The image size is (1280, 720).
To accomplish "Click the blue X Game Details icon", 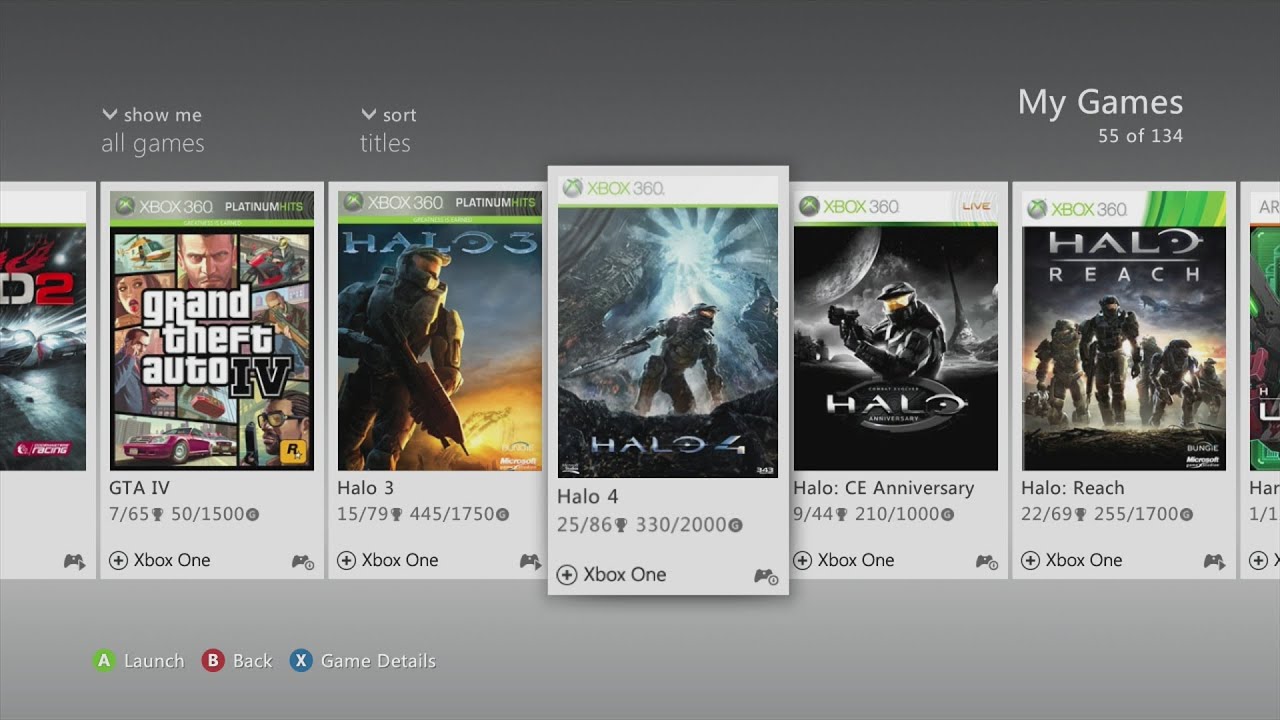I will (300, 660).
